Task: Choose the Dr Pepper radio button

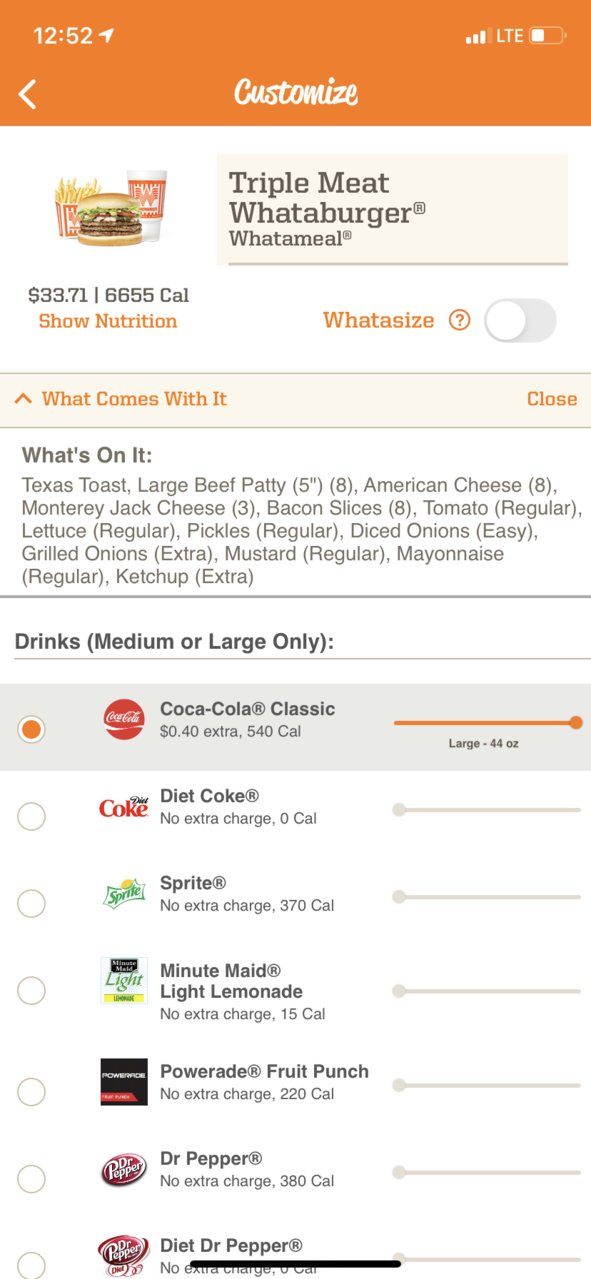Action: [x=31, y=1179]
